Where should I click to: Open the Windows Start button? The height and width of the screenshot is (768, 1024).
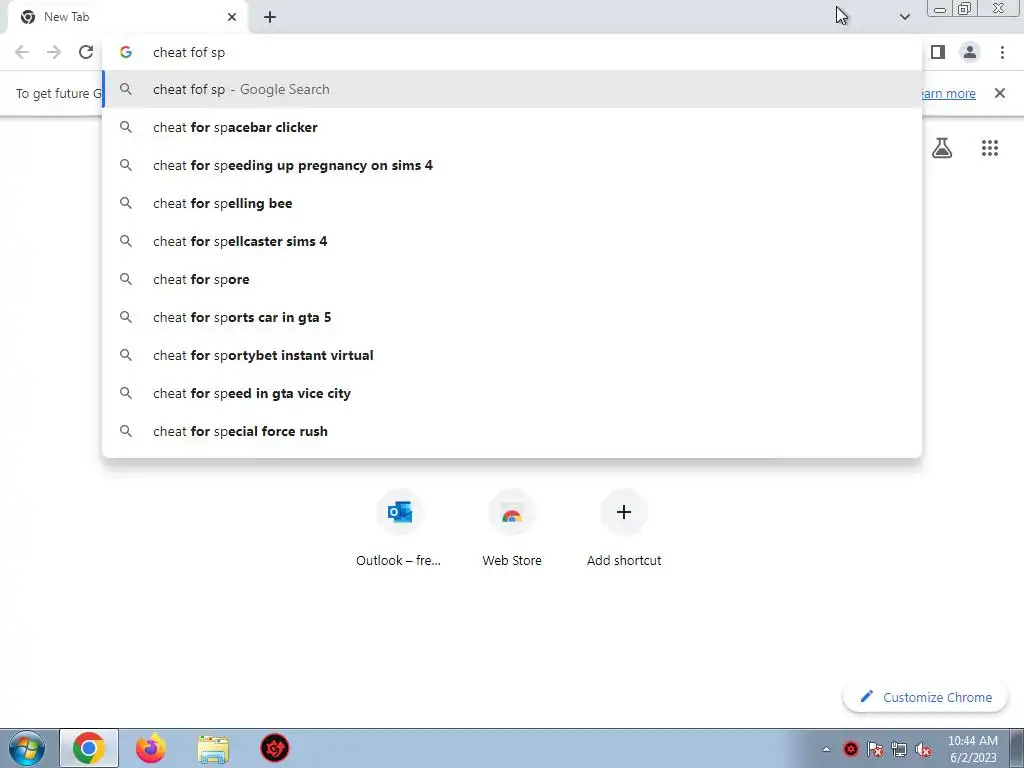[27, 748]
